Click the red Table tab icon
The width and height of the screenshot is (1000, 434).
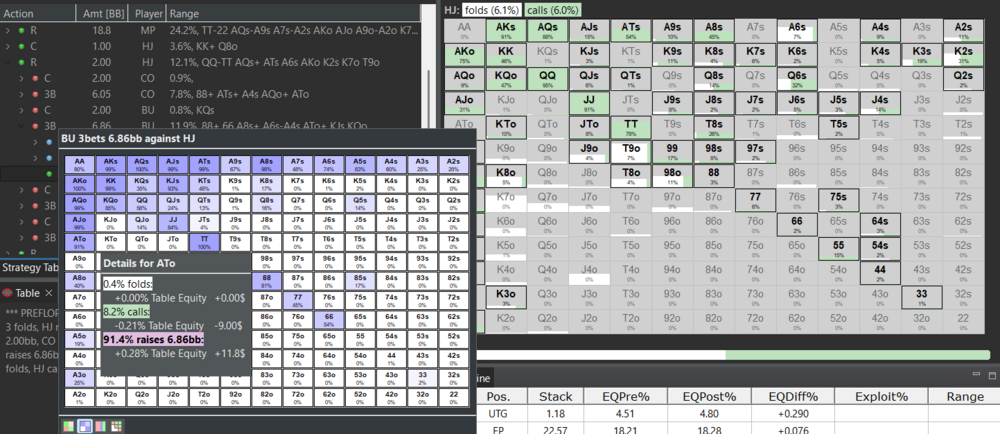point(7,293)
